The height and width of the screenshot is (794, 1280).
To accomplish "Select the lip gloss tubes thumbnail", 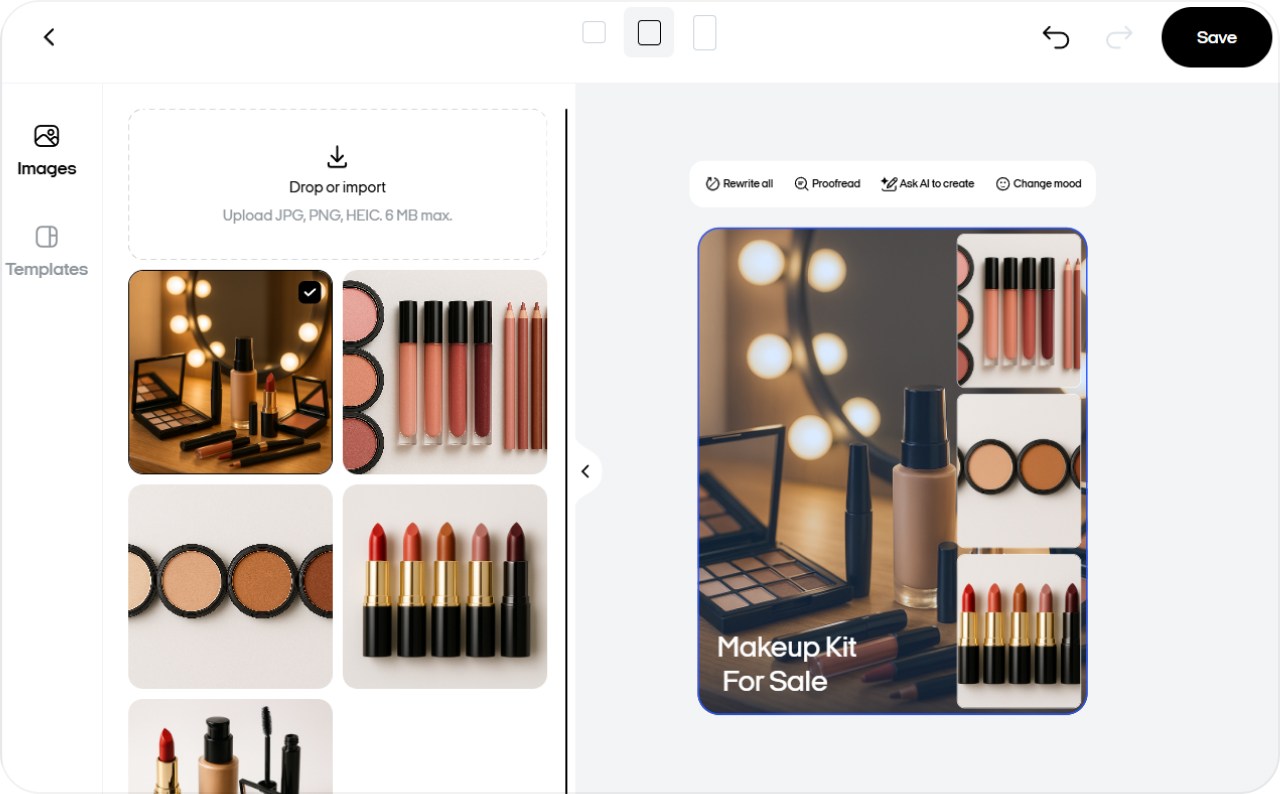I will tap(444, 371).
